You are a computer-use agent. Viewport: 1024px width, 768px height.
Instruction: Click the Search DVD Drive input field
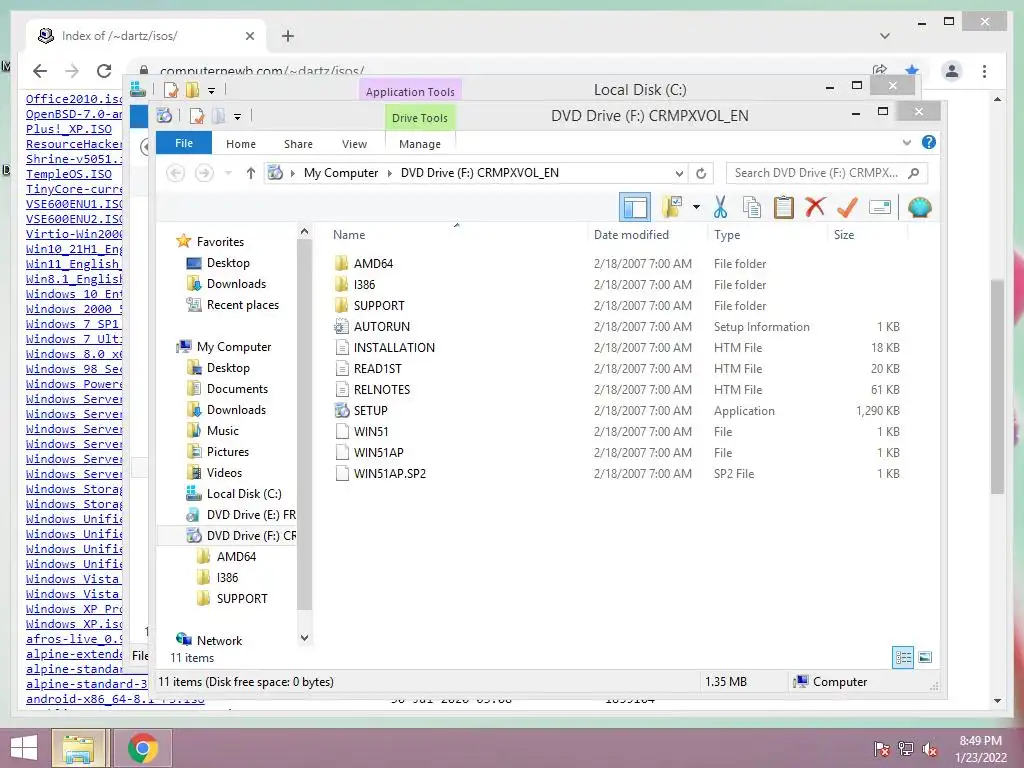click(816, 173)
